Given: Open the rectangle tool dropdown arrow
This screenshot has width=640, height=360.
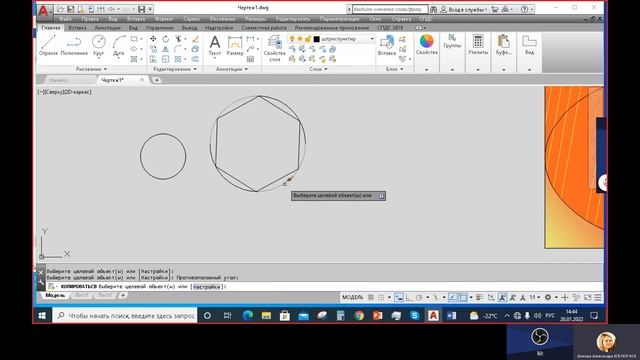Looking at the screenshot, I should [x=141, y=39].
